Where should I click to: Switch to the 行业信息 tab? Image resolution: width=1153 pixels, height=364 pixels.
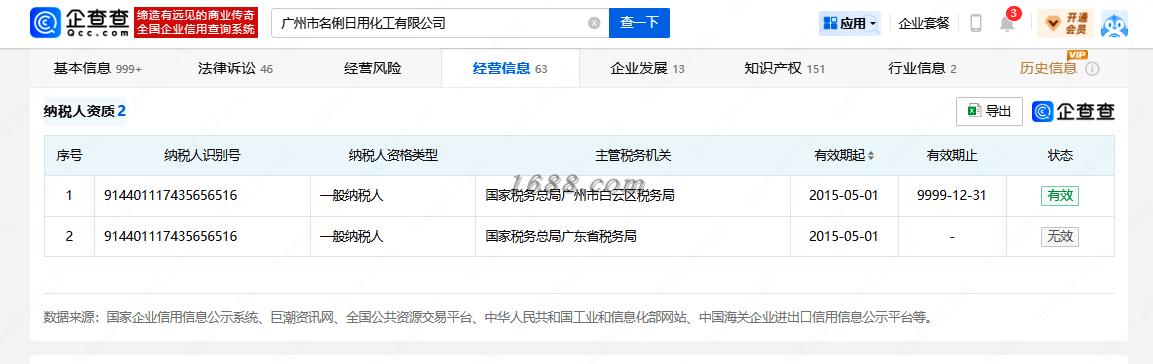coord(922,68)
